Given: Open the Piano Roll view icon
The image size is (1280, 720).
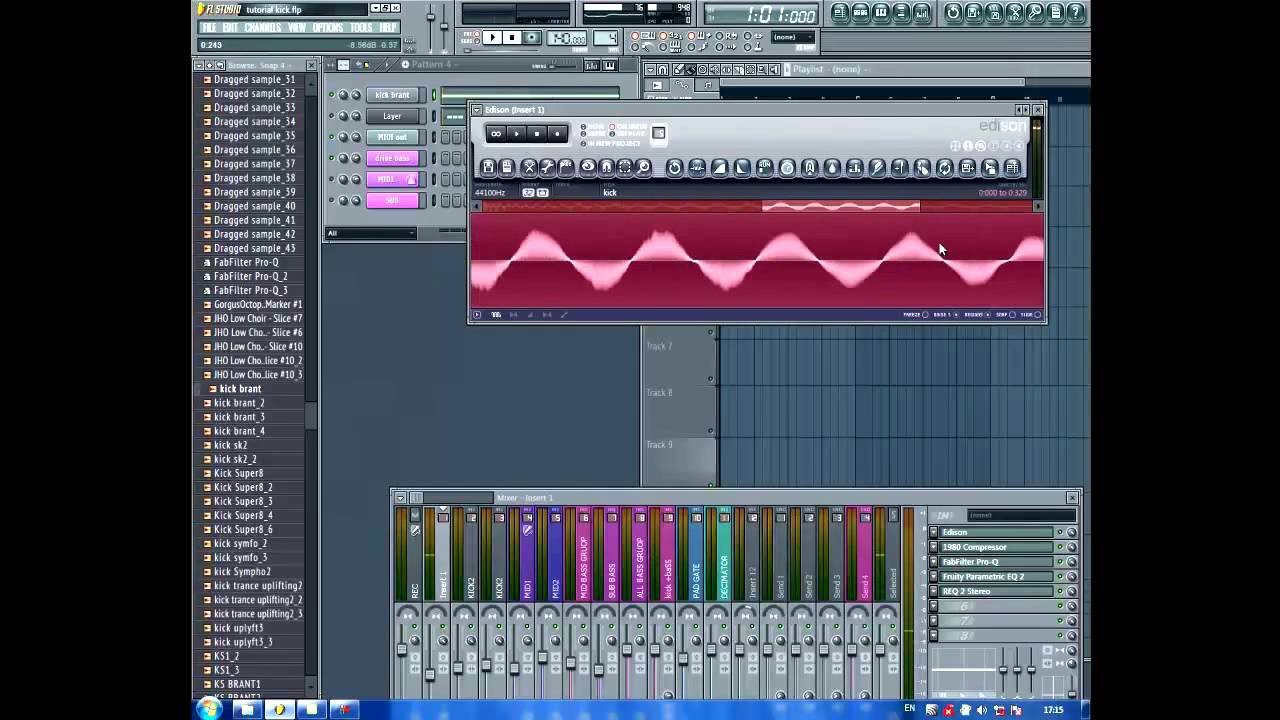Looking at the screenshot, I should 881,12.
